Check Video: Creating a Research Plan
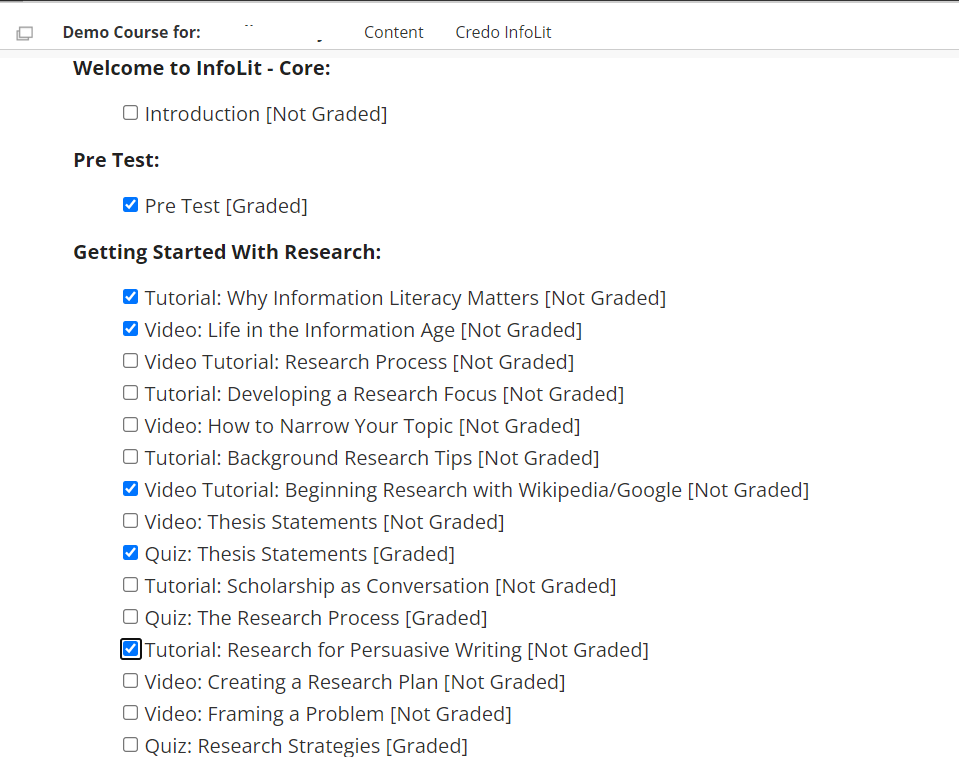 [x=130, y=680]
